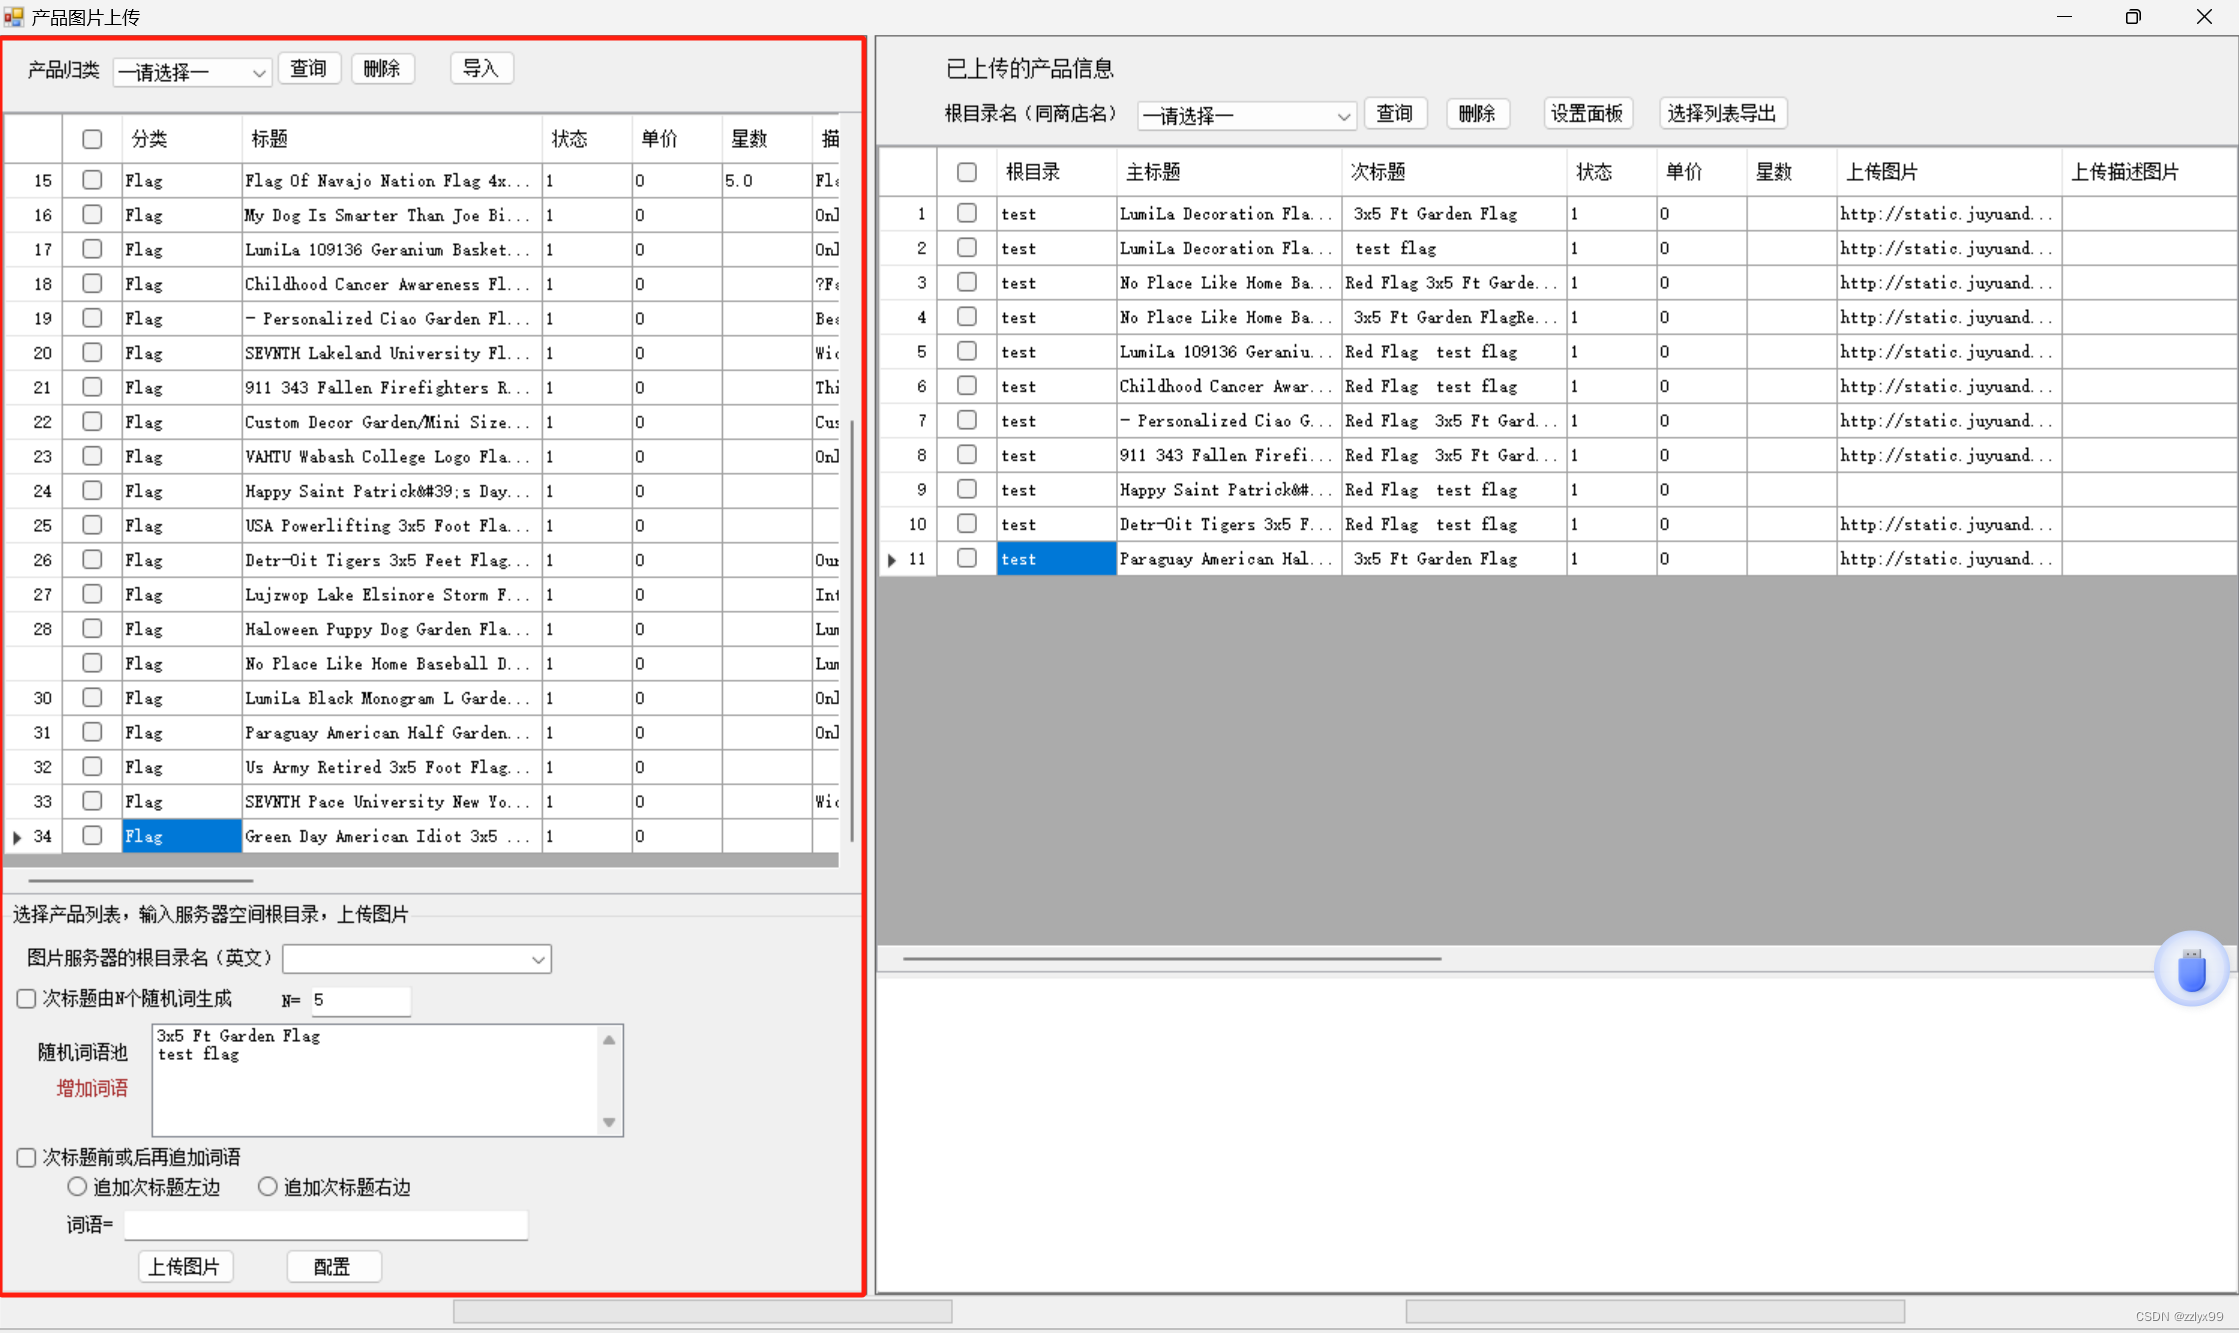Click row 34 pointer arrow in left table
2239x1333 pixels.
pos(17,837)
